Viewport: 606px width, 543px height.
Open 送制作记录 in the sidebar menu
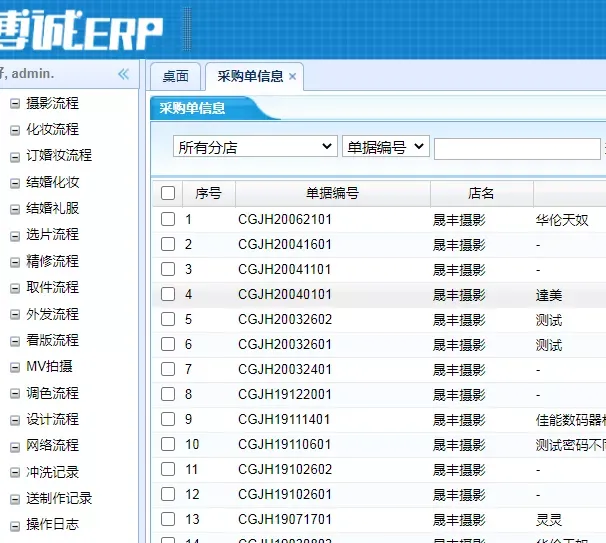point(59,498)
